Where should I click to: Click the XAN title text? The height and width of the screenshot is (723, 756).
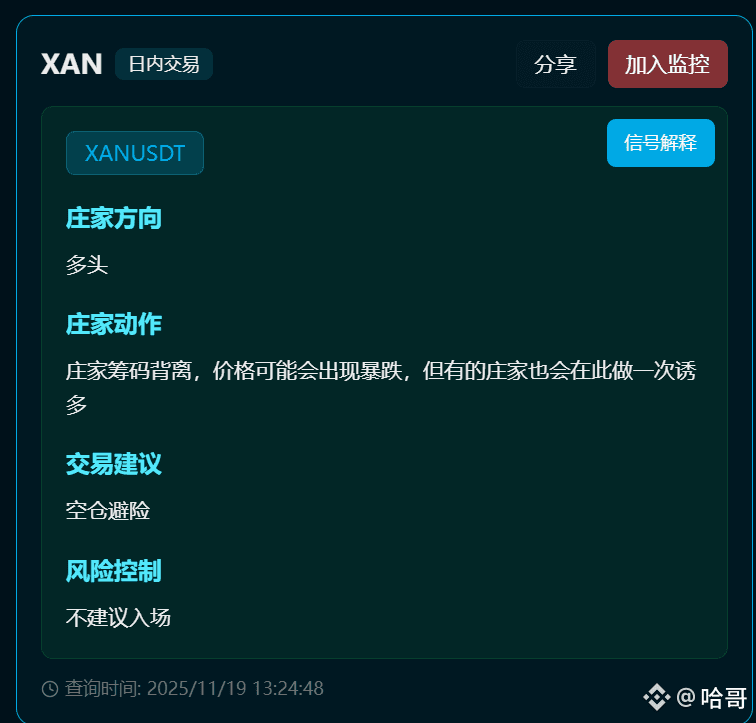(71, 64)
